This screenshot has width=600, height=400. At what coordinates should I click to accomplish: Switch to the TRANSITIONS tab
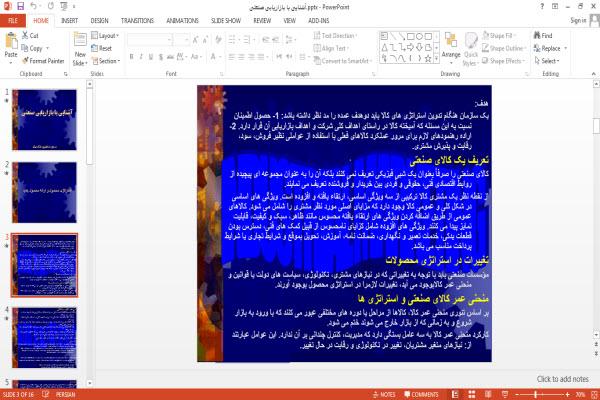pos(137,21)
